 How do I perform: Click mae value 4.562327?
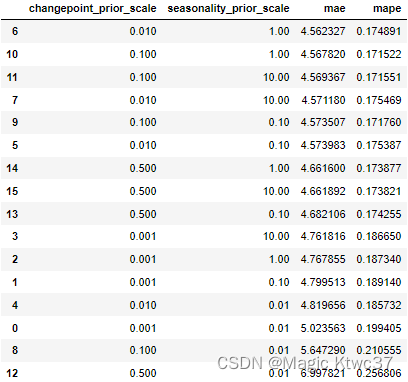323,31
